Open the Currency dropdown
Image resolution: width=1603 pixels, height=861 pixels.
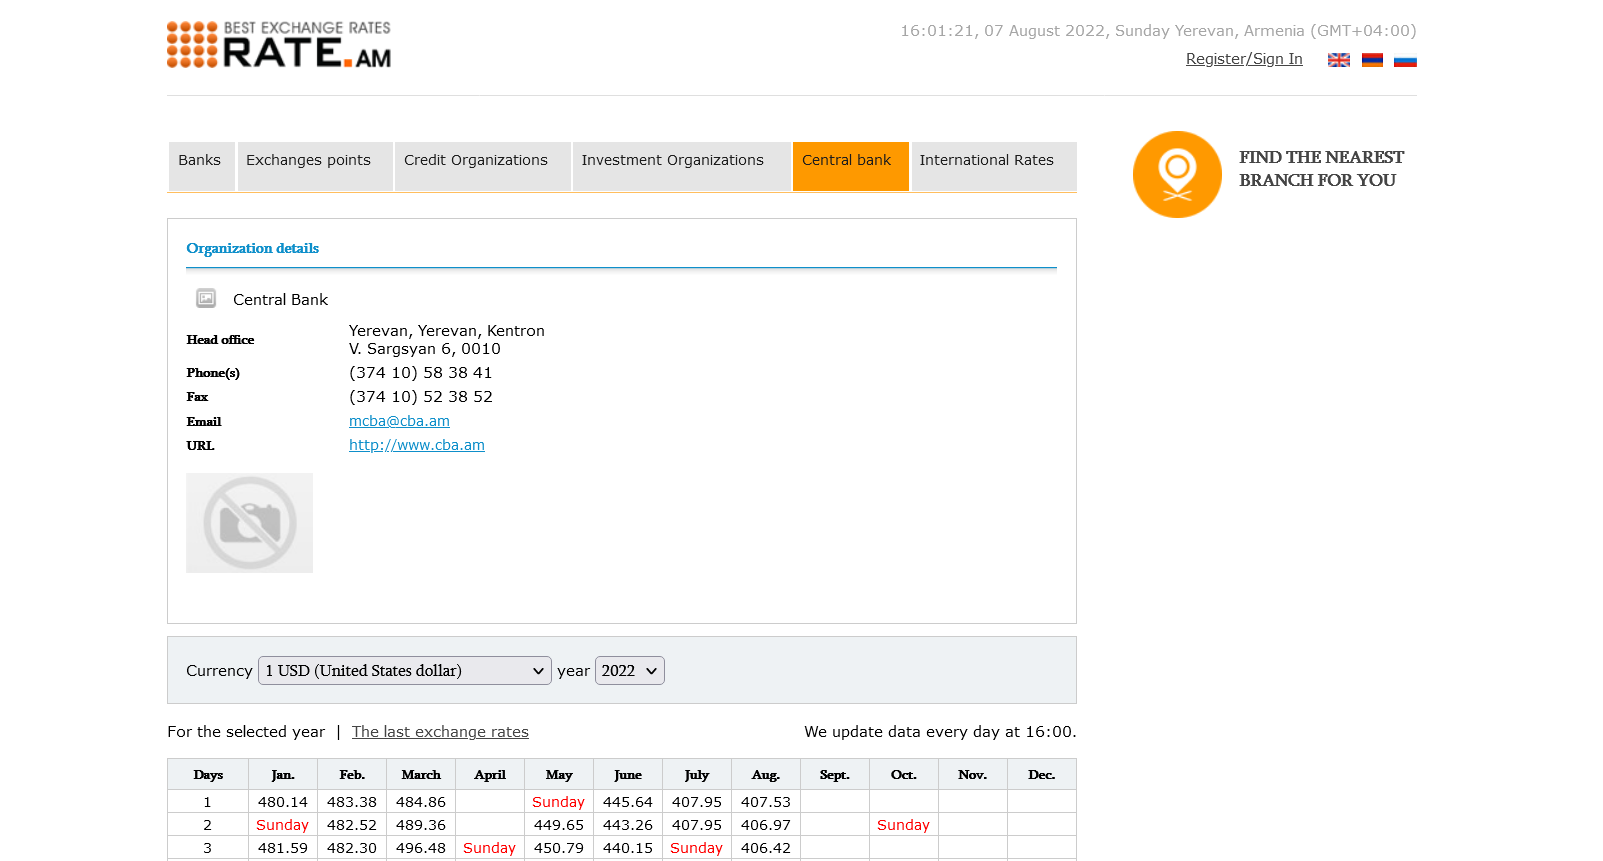(404, 671)
